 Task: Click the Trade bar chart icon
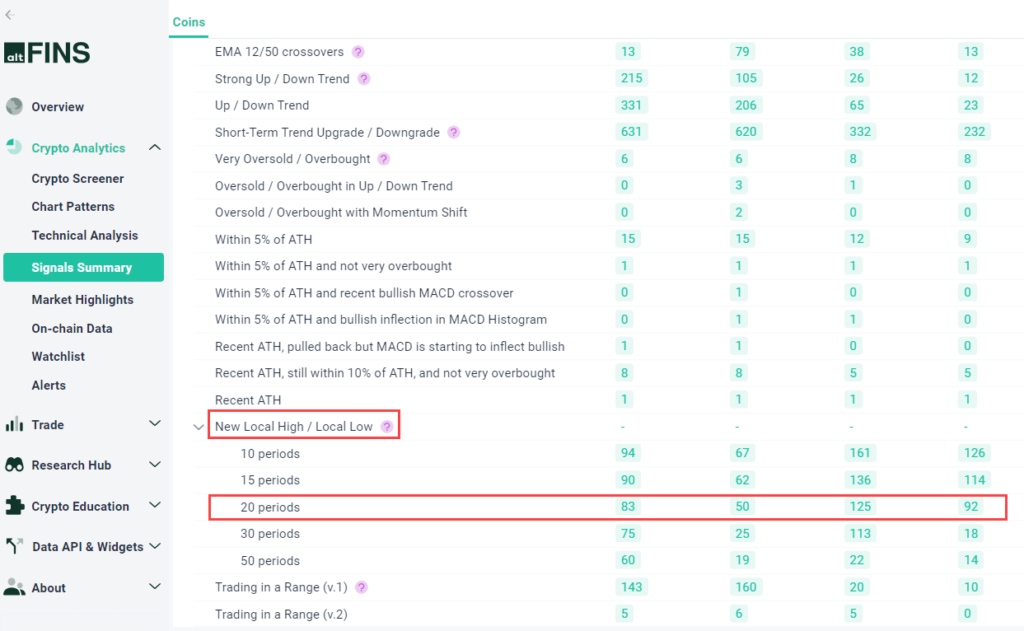[x=14, y=425]
